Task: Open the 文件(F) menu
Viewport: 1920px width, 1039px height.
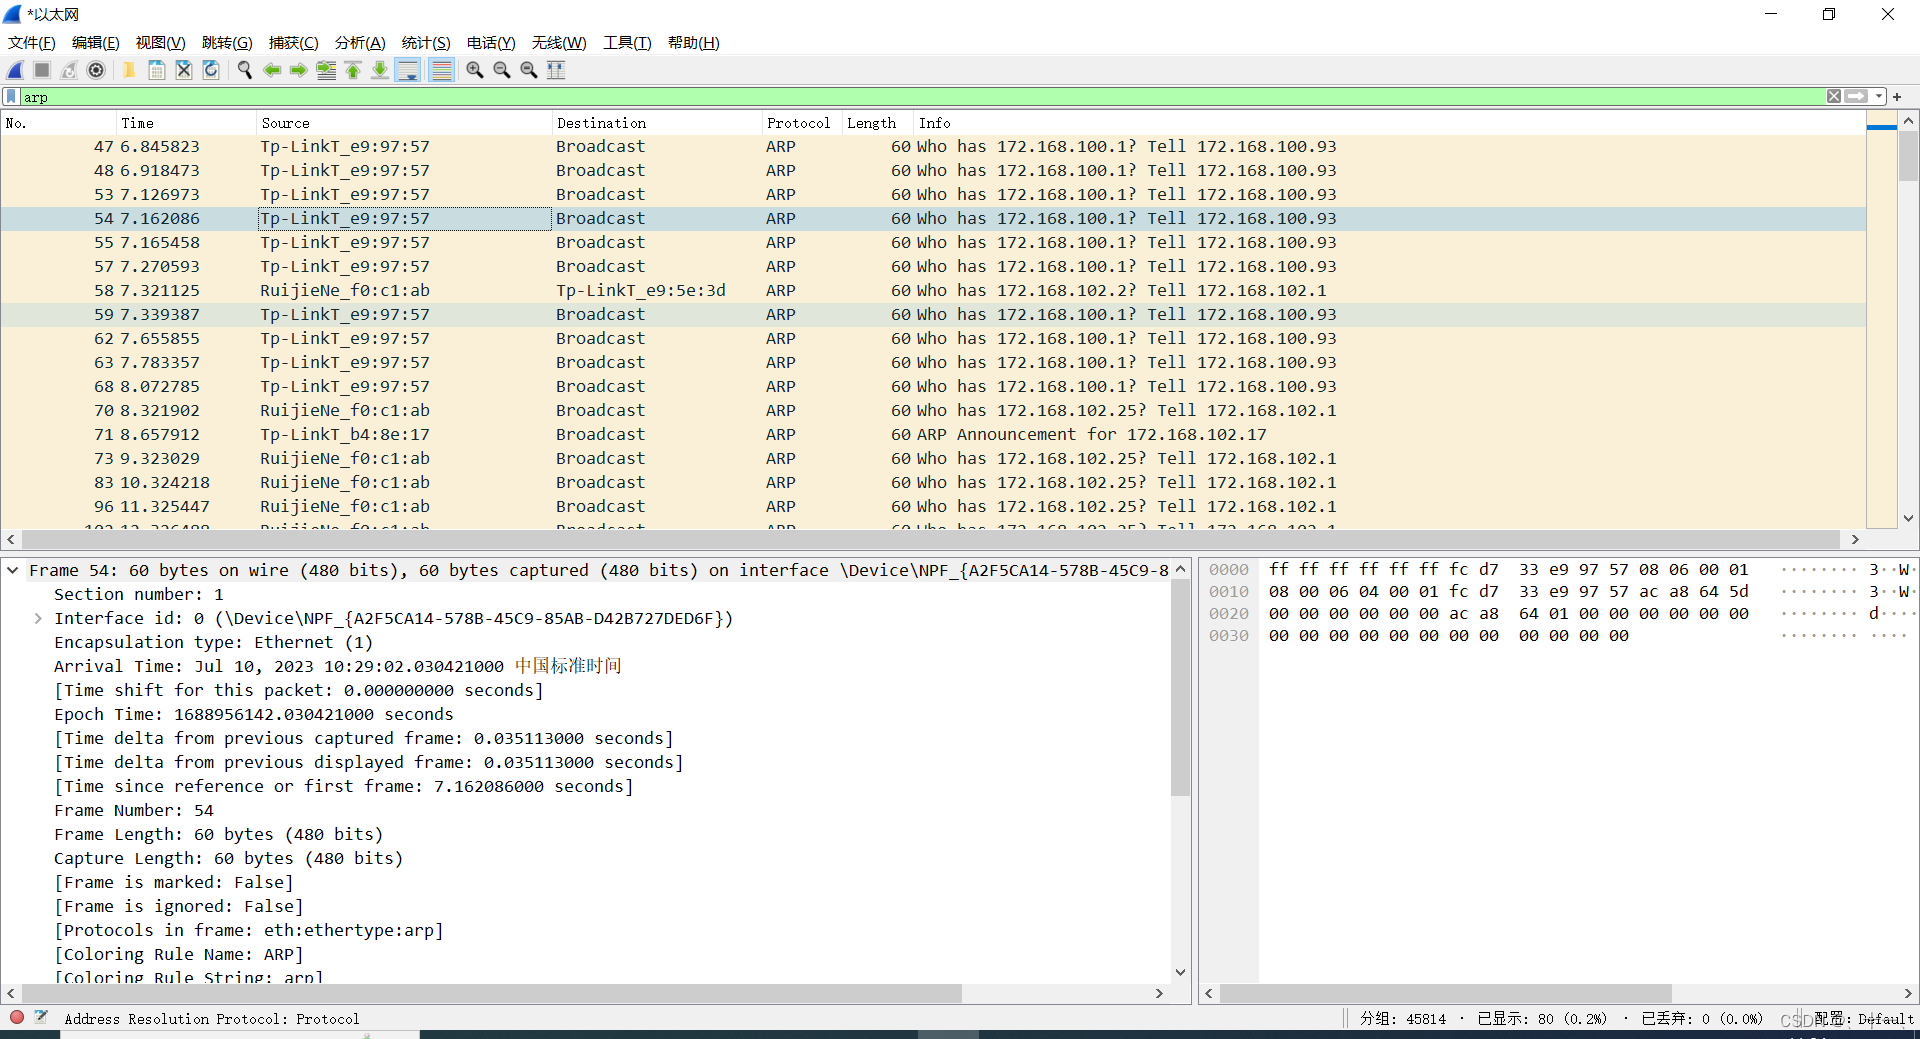Action: click(32, 43)
